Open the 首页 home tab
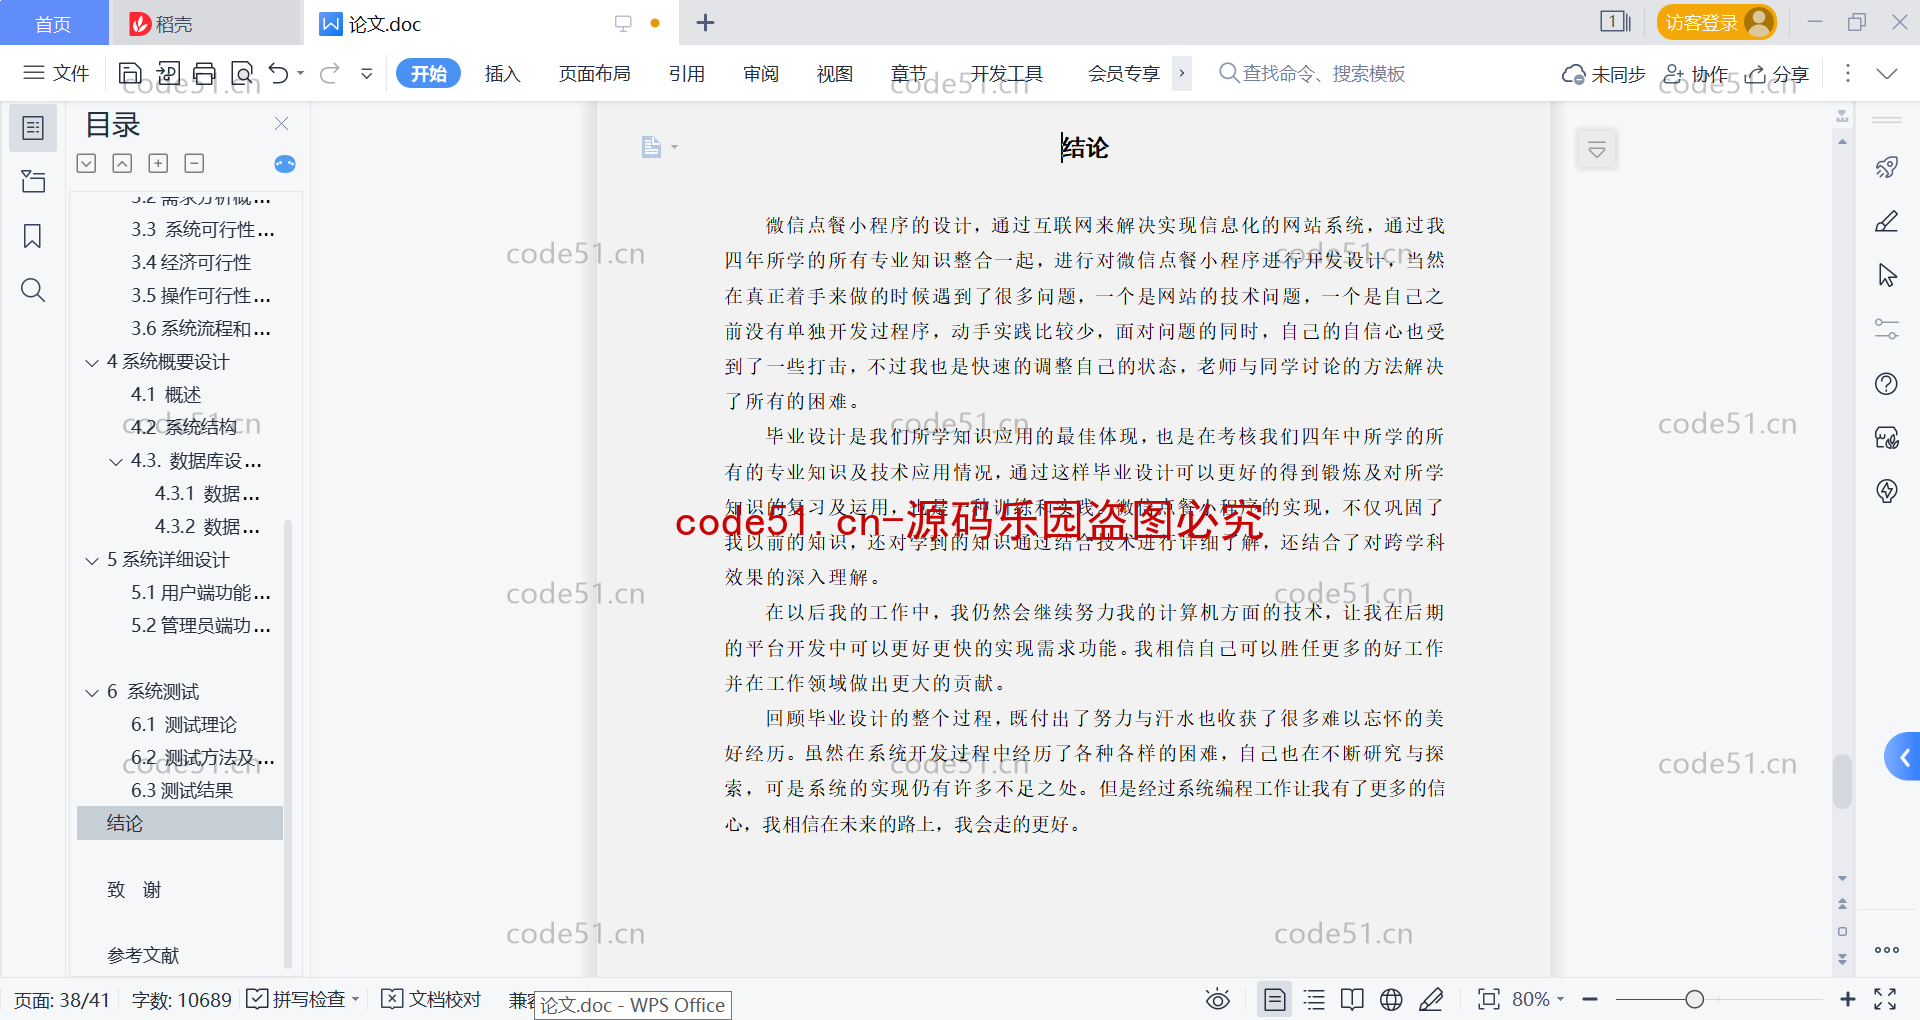This screenshot has width=1920, height=1020. pos(53,23)
